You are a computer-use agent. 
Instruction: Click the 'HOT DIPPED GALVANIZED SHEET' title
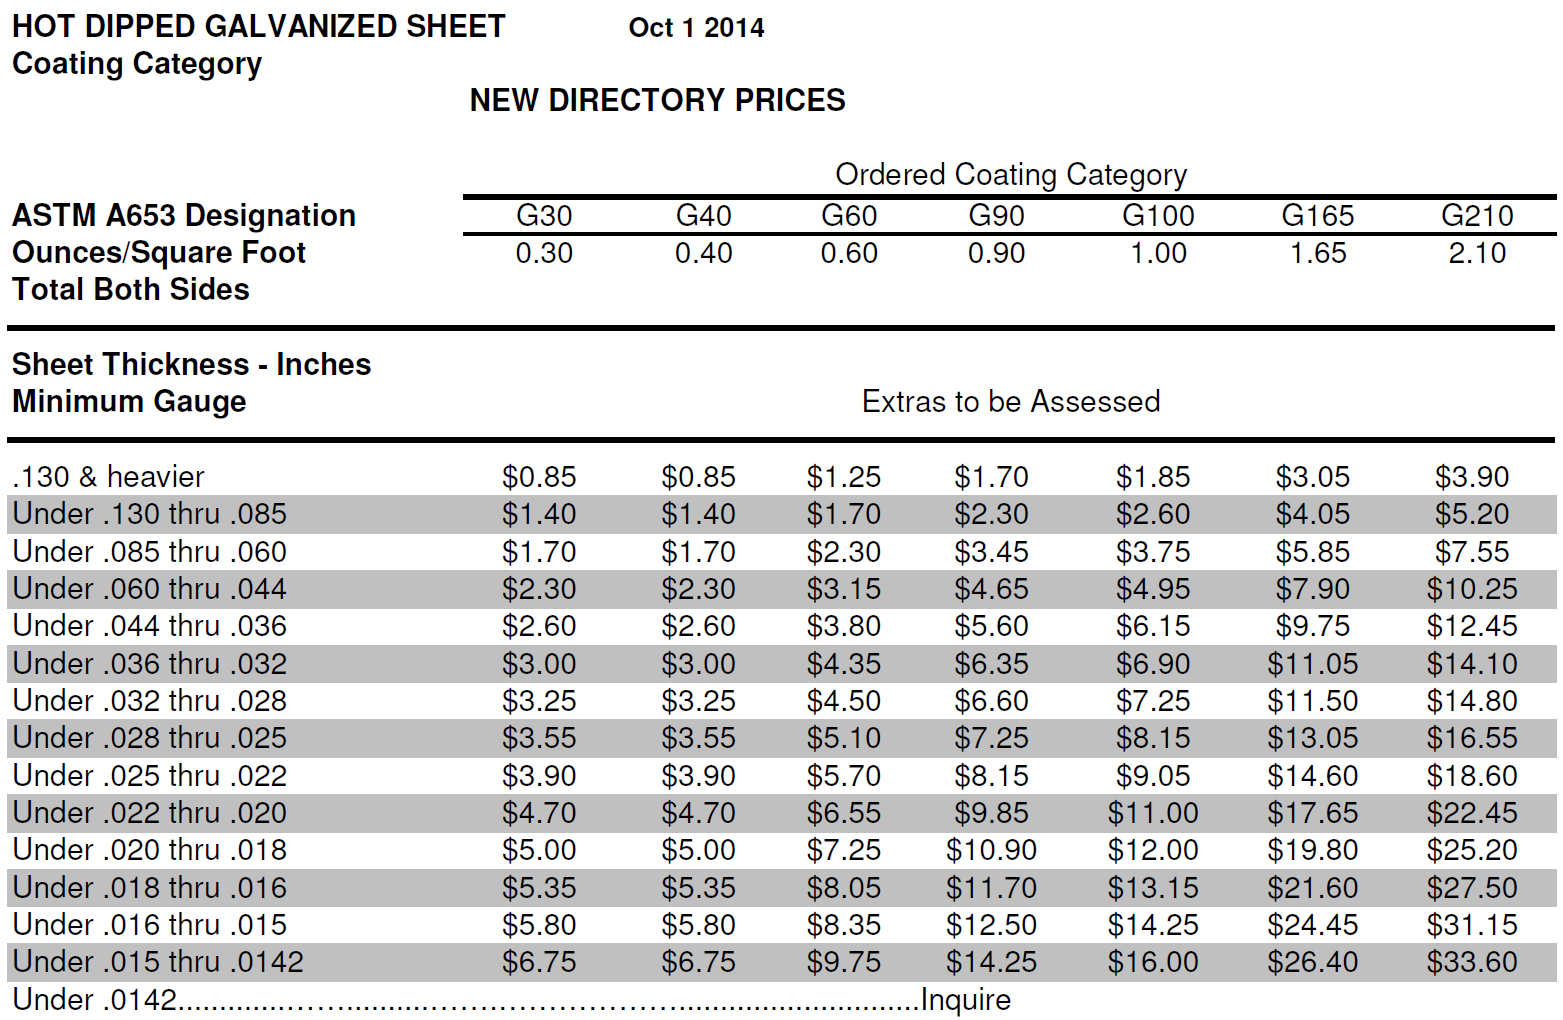coord(259,26)
